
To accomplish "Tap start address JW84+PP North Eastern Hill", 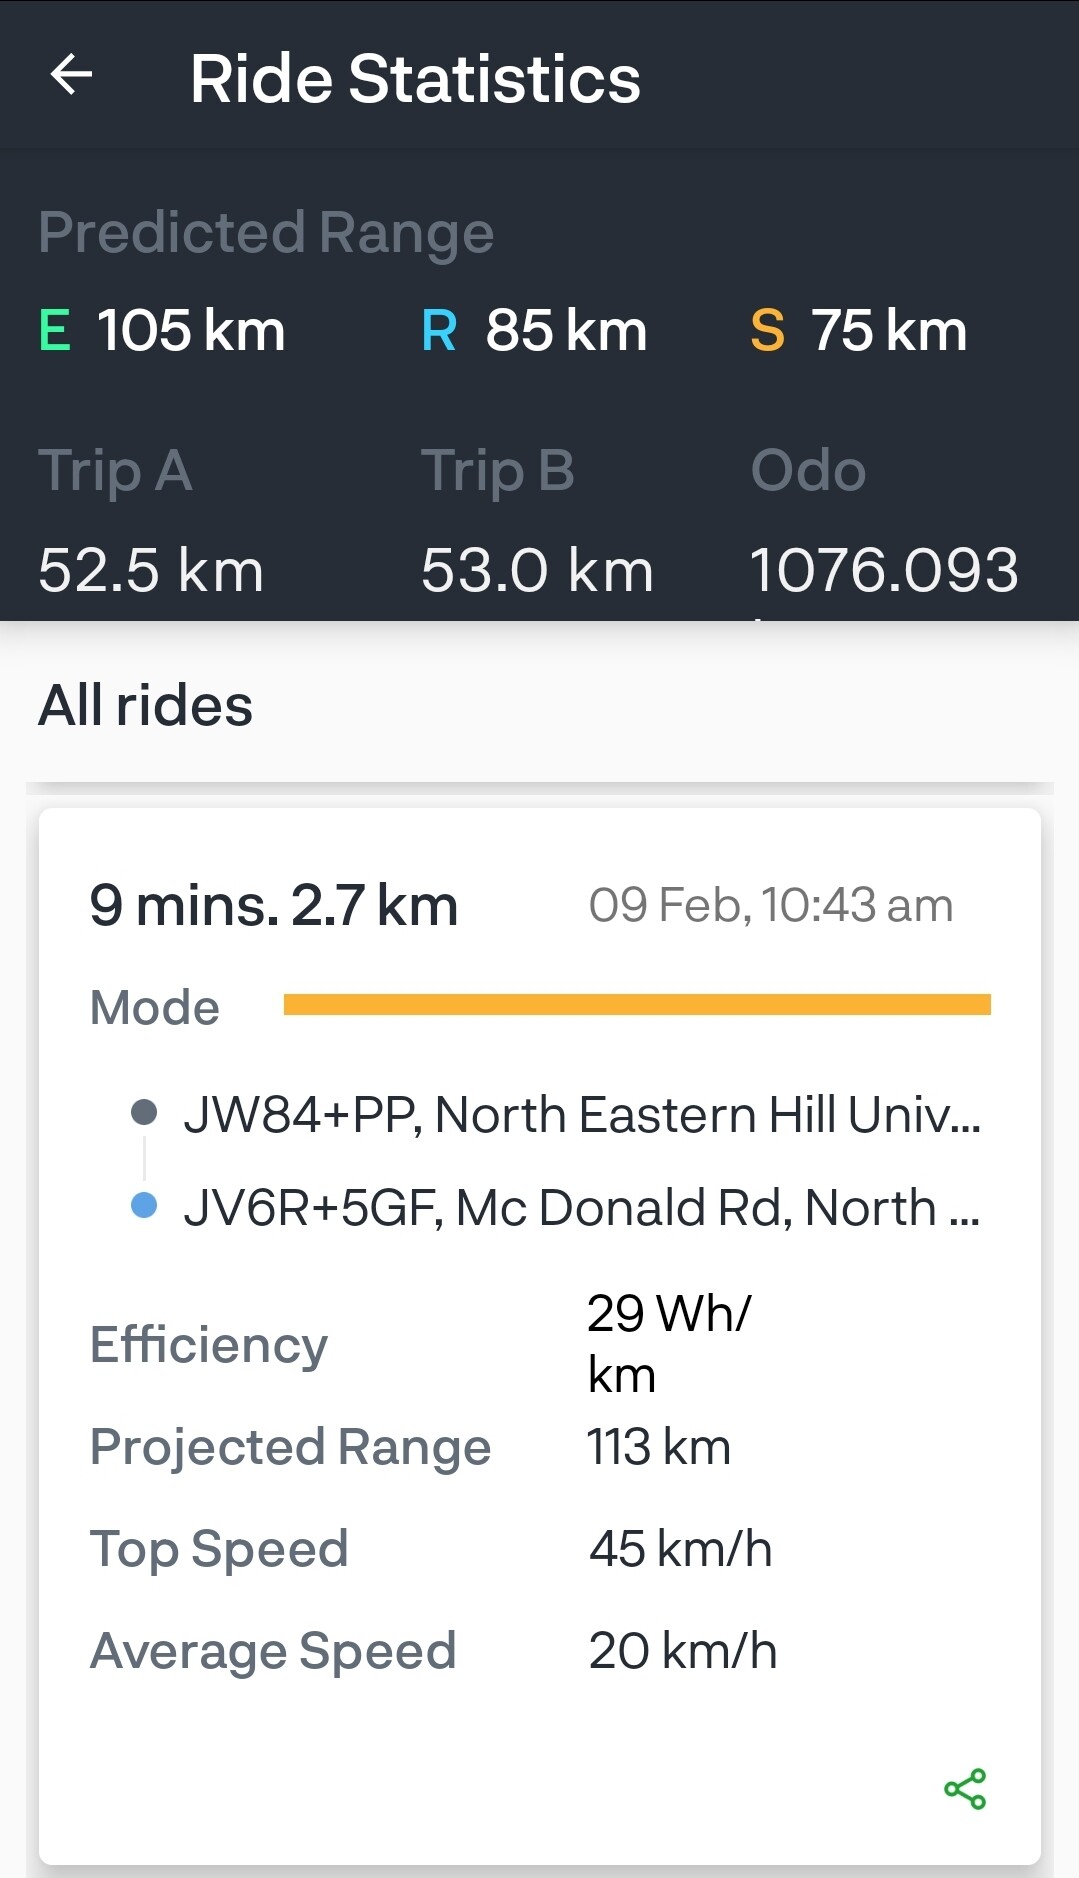I will [582, 1114].
